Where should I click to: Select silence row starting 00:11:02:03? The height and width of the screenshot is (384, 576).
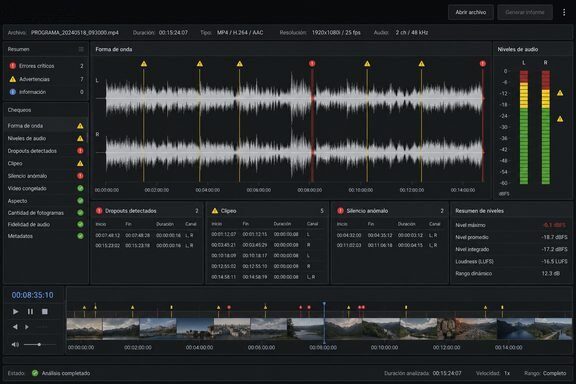tap(390, 245)
